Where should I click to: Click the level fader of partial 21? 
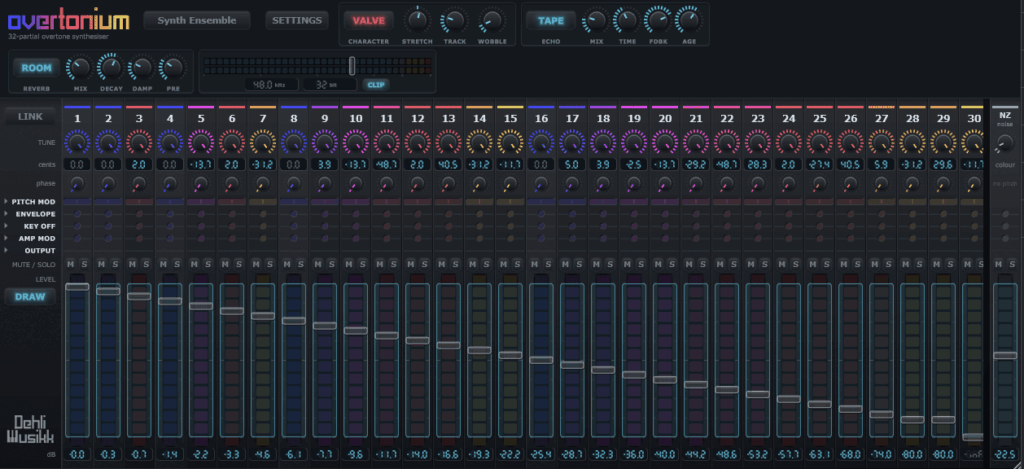point(696,385)
